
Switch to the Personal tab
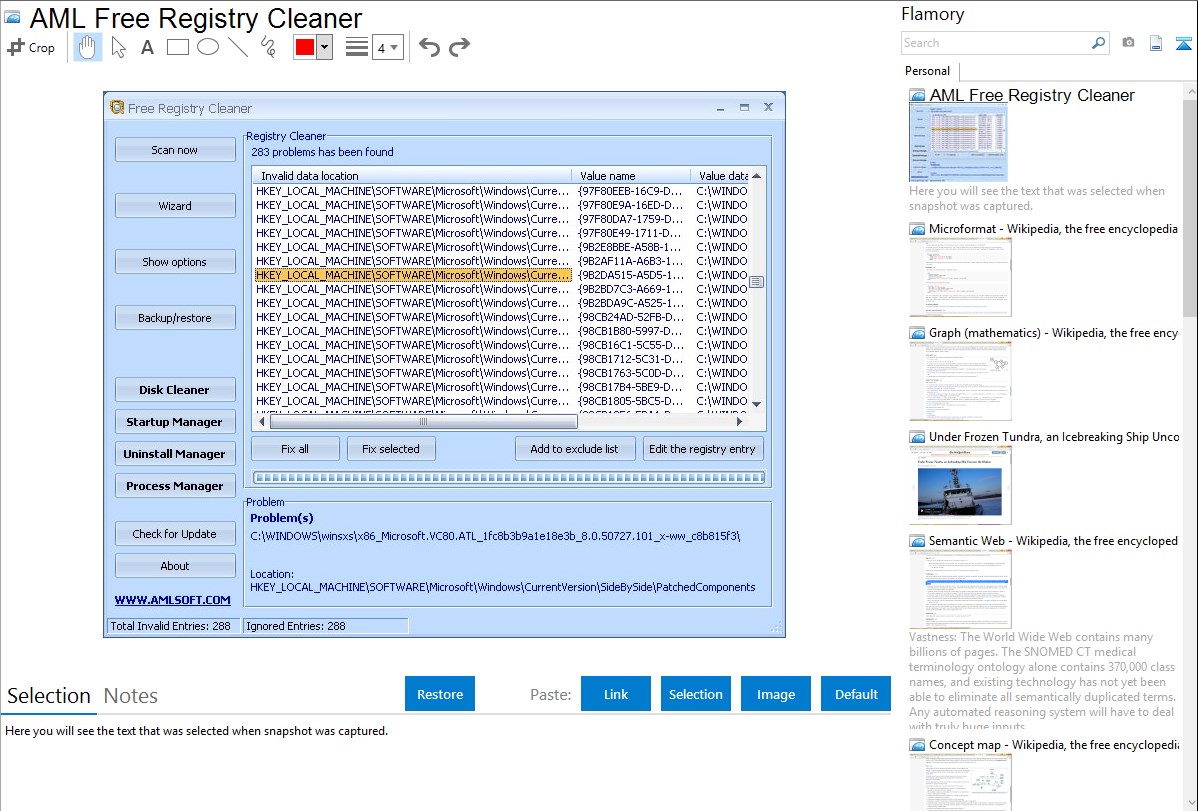pyautogui.click(x=928, y=71)
